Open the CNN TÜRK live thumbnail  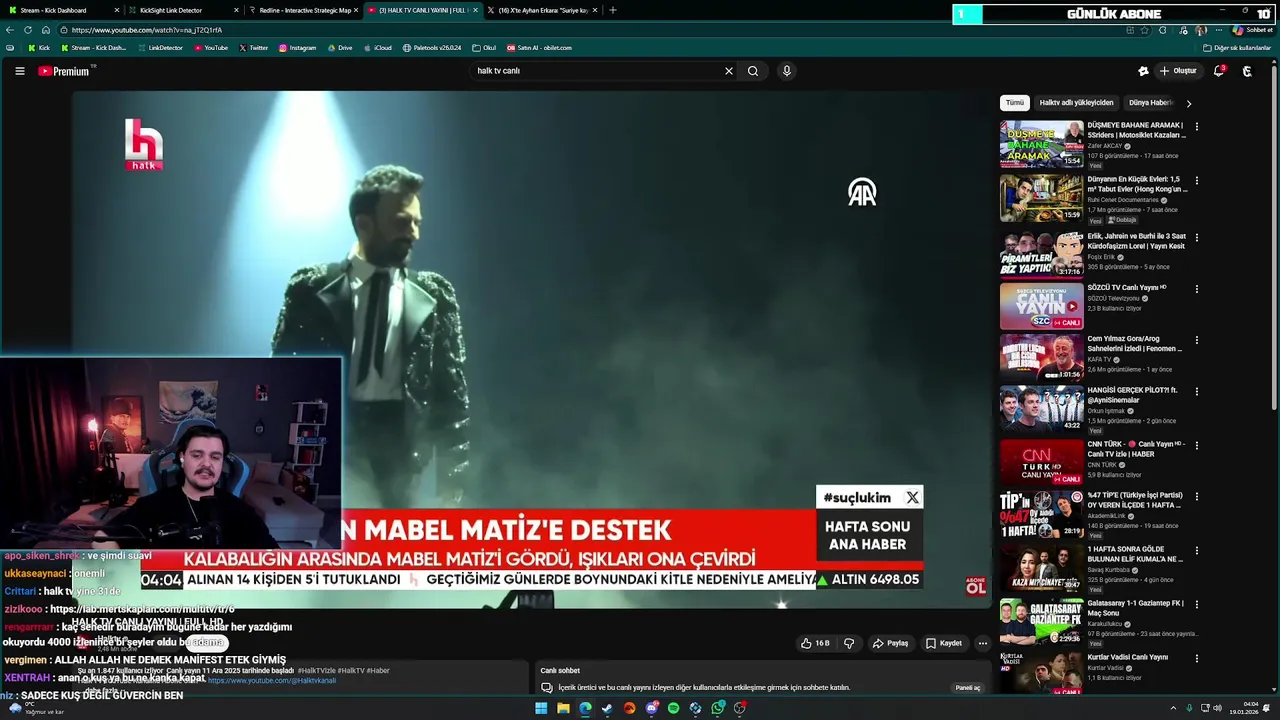pos(1041,463)
